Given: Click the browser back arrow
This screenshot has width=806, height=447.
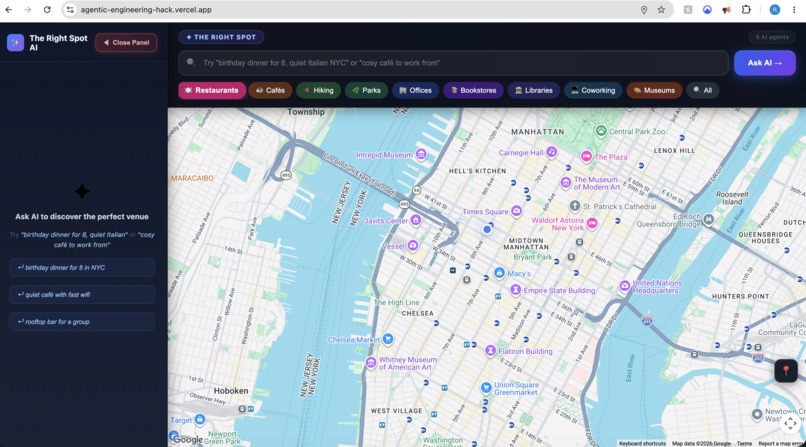Looking at the screenshot, I should [x=9, y=10].
